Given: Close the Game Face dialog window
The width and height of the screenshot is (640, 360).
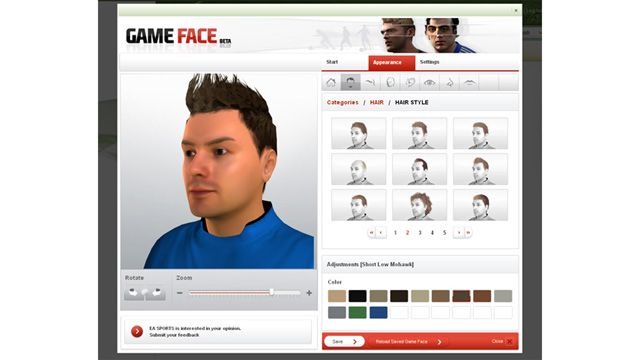Looking at the screenshot, I should [516, 10].
